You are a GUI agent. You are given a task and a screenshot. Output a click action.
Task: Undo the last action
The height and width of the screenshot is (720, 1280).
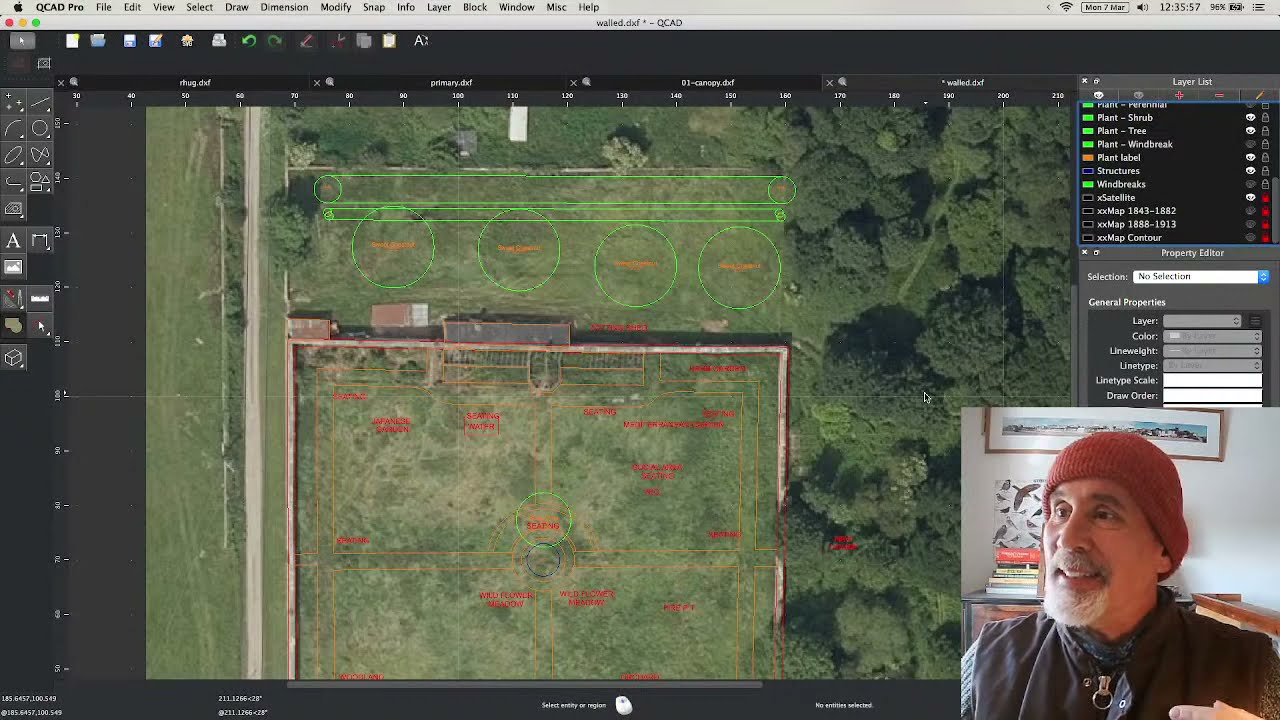(248, 41)
